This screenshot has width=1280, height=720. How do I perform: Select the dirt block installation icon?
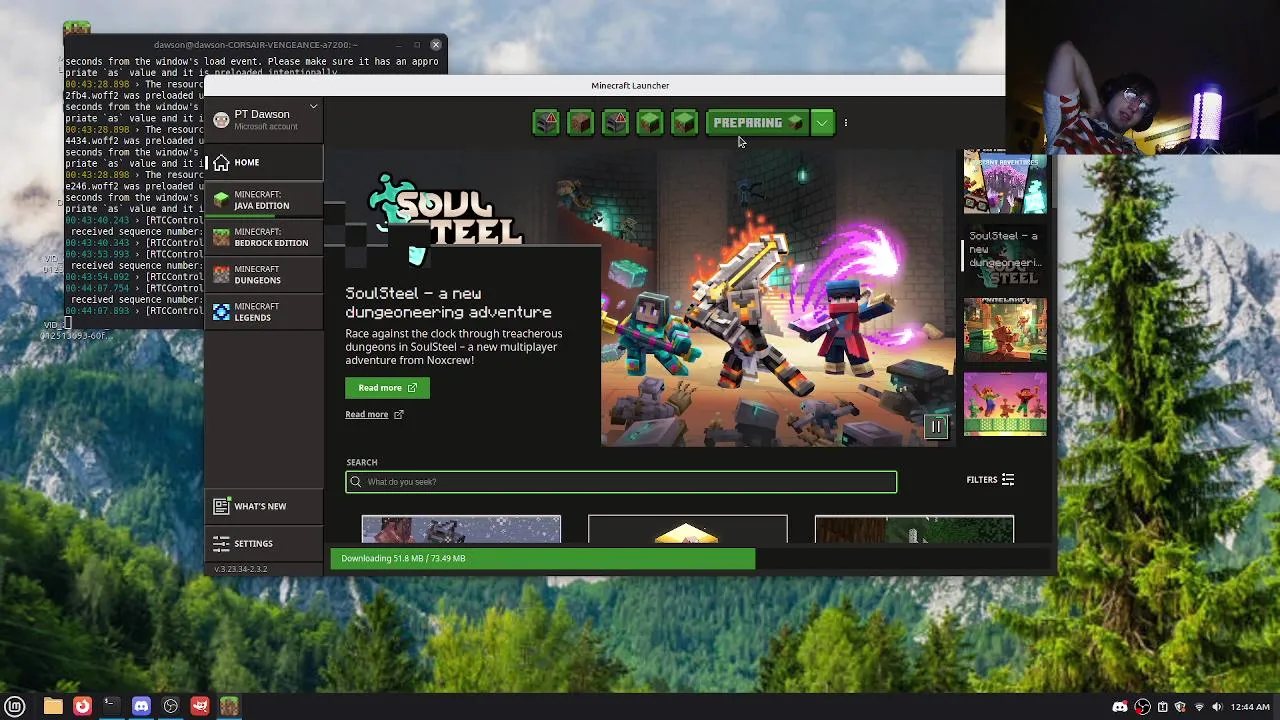pyautogui.click(x=580, y=123)
